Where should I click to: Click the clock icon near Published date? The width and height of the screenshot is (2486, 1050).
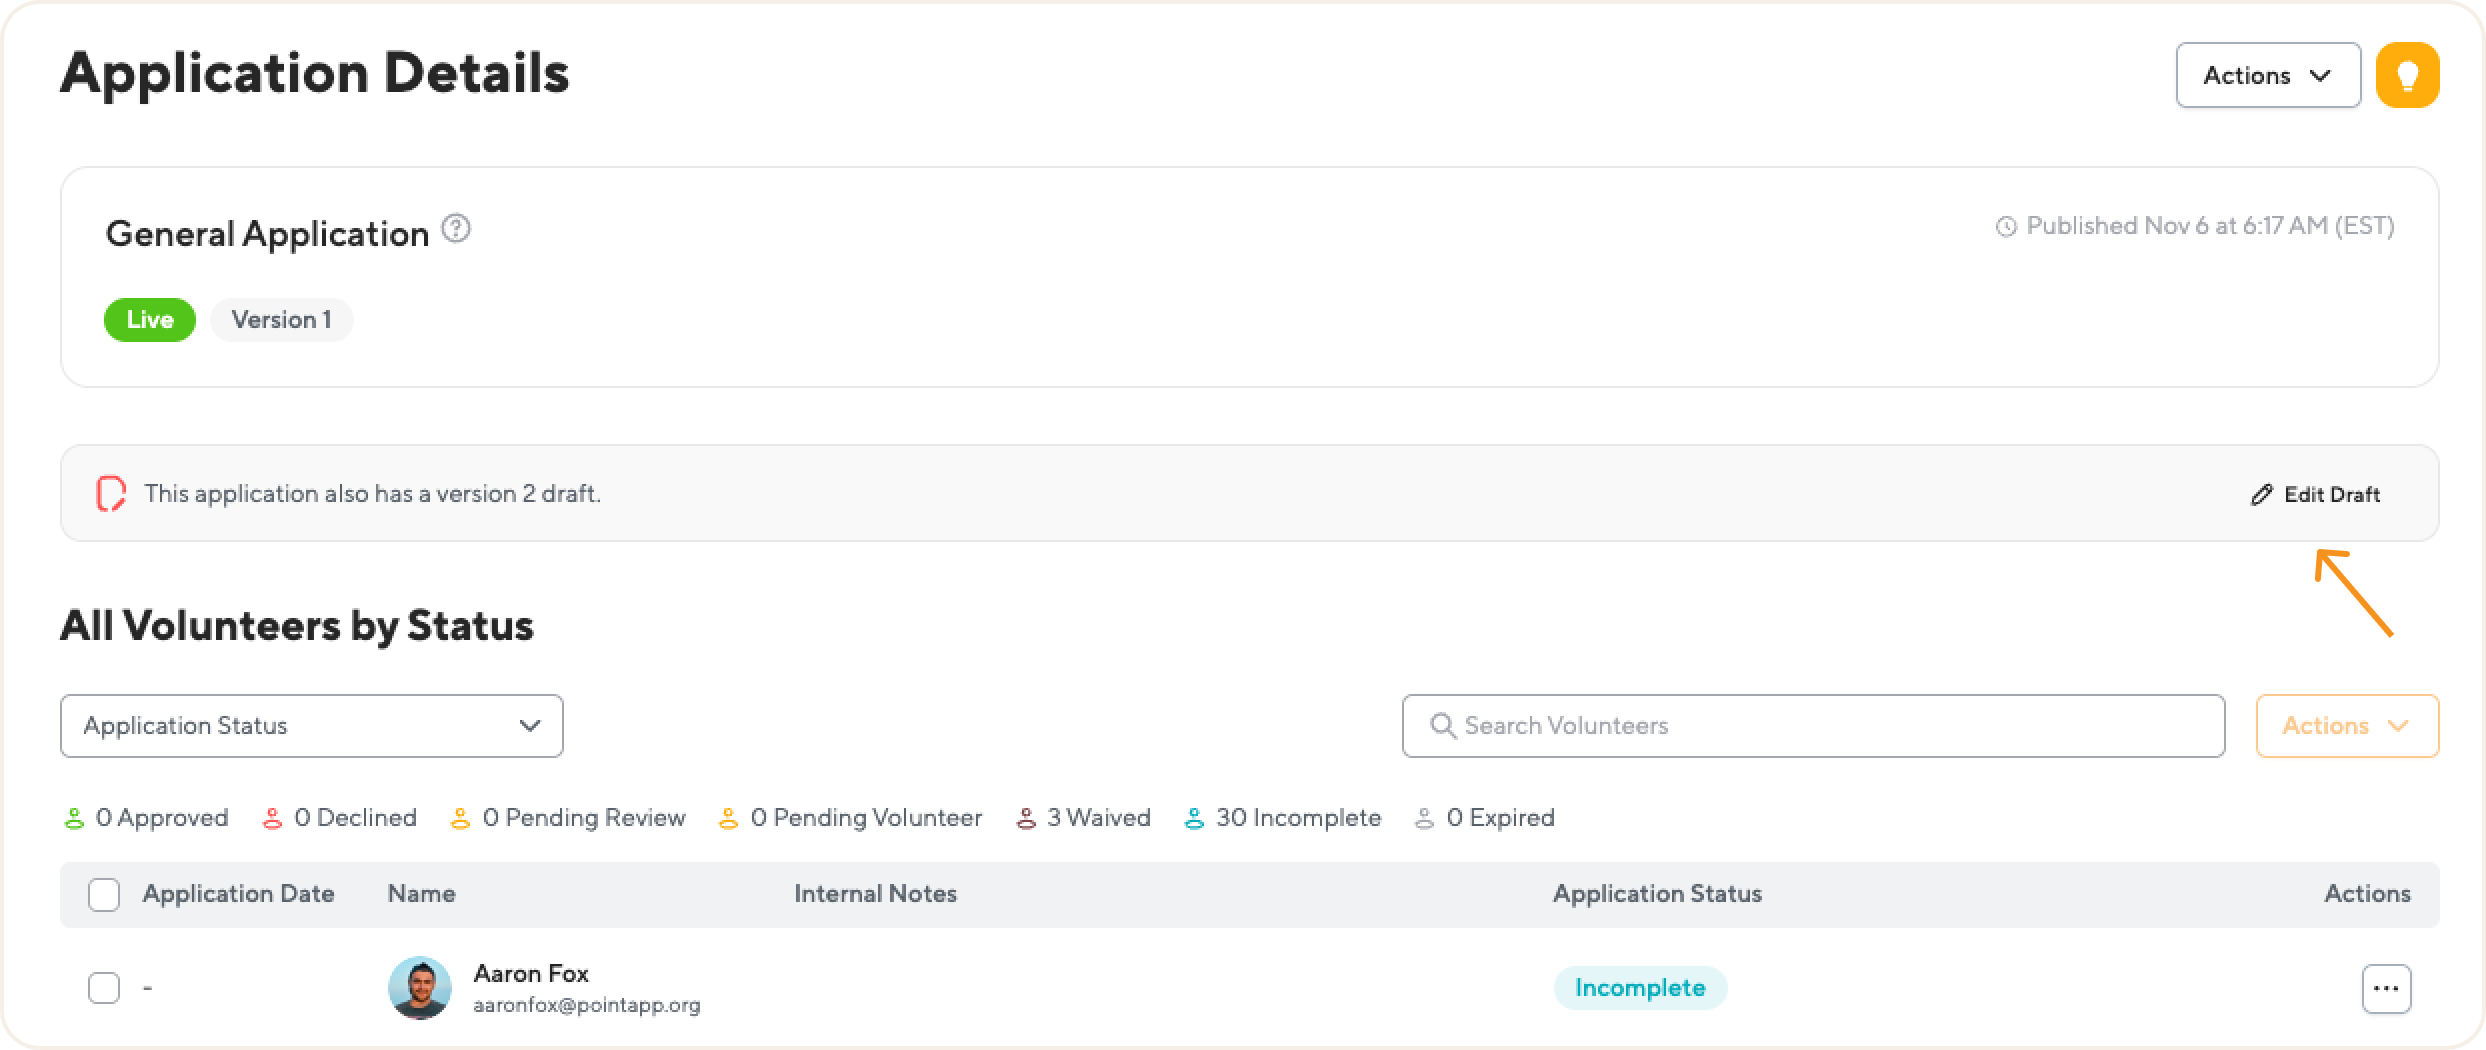[2005, 227]
